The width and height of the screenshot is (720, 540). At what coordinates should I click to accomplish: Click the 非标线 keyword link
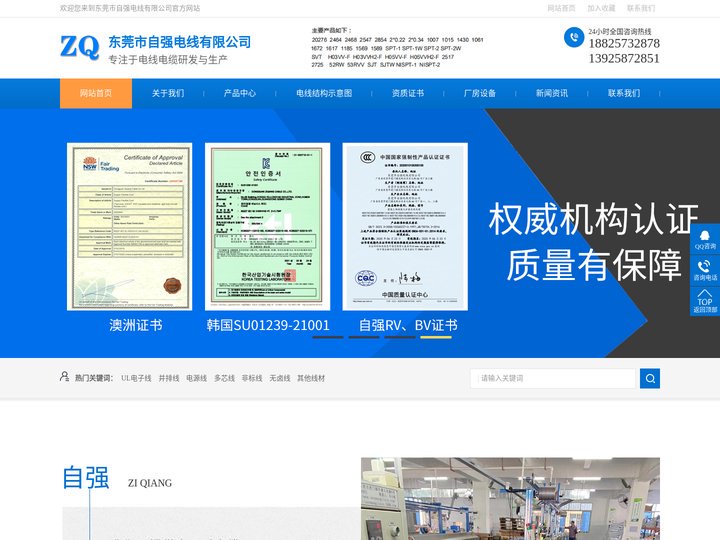[252, 378]
